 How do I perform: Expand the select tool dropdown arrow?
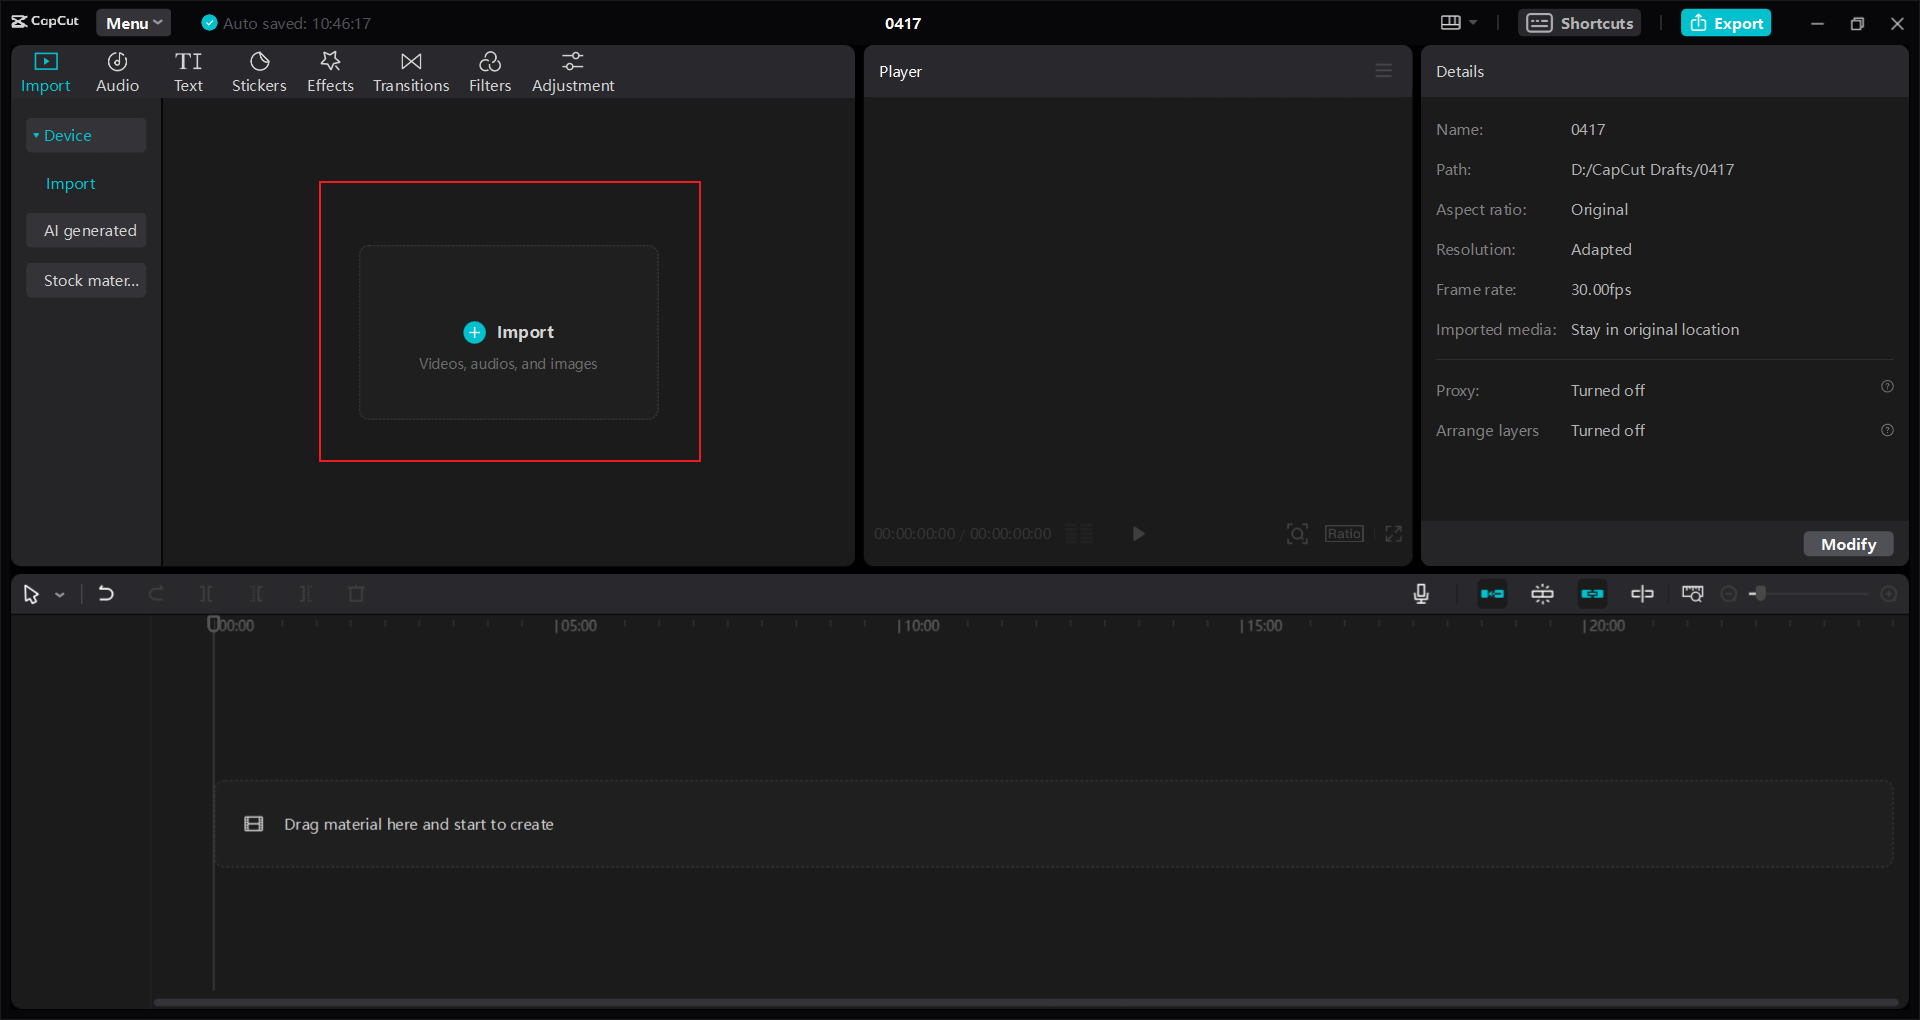(x=60, y=594)
